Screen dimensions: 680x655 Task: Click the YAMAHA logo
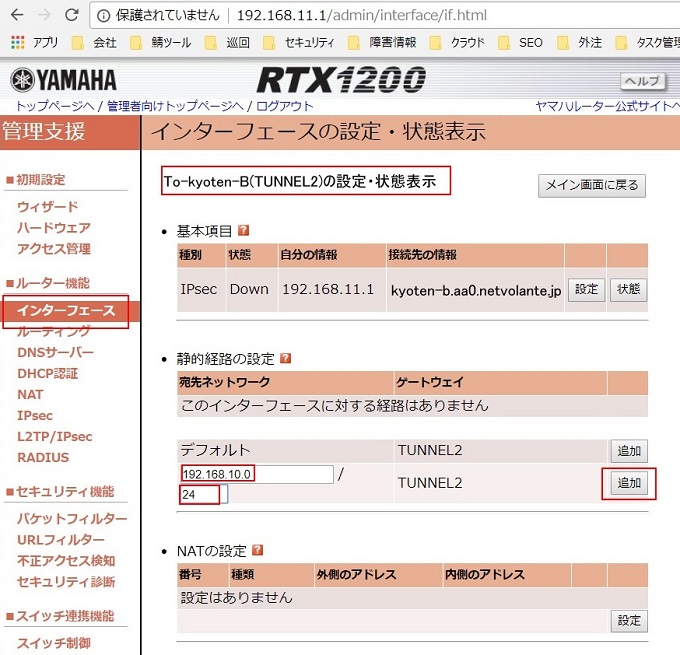[63, 80]
